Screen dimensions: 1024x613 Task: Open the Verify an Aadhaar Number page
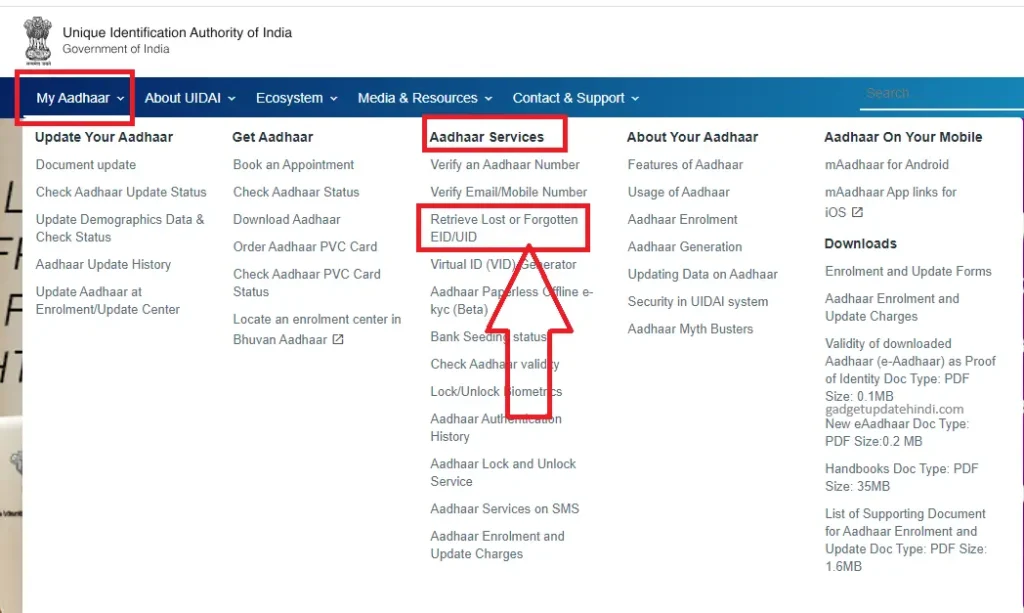503,164
